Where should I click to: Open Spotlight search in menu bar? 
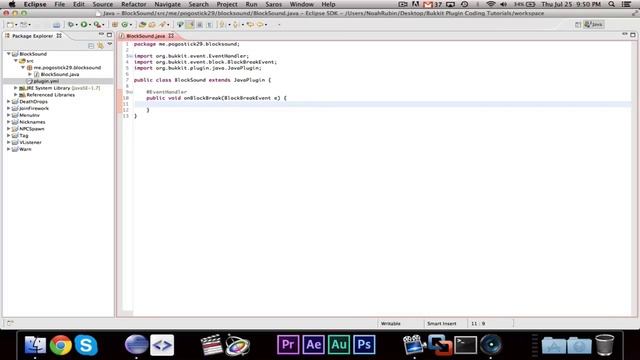coord(611,4)
